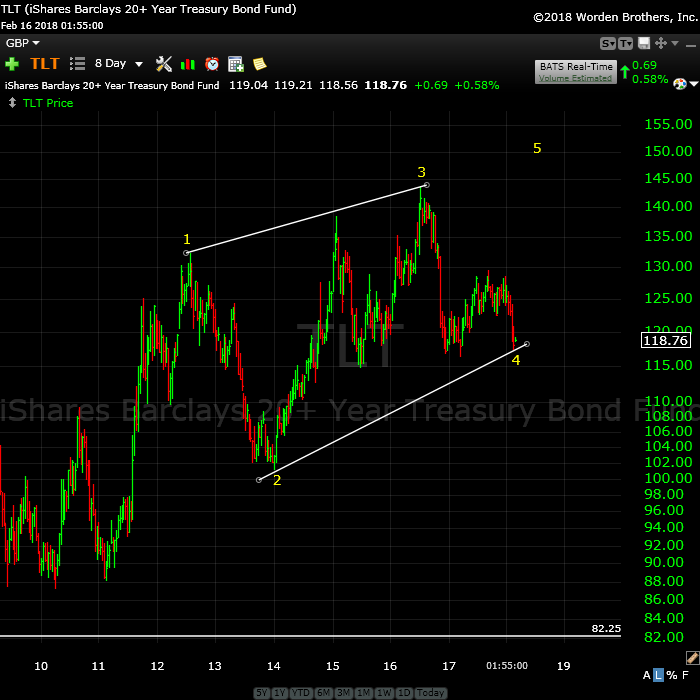
Task: Click the ruler pencil icon at bottom right
Action: pyautogui.click(x=692, y=658)
